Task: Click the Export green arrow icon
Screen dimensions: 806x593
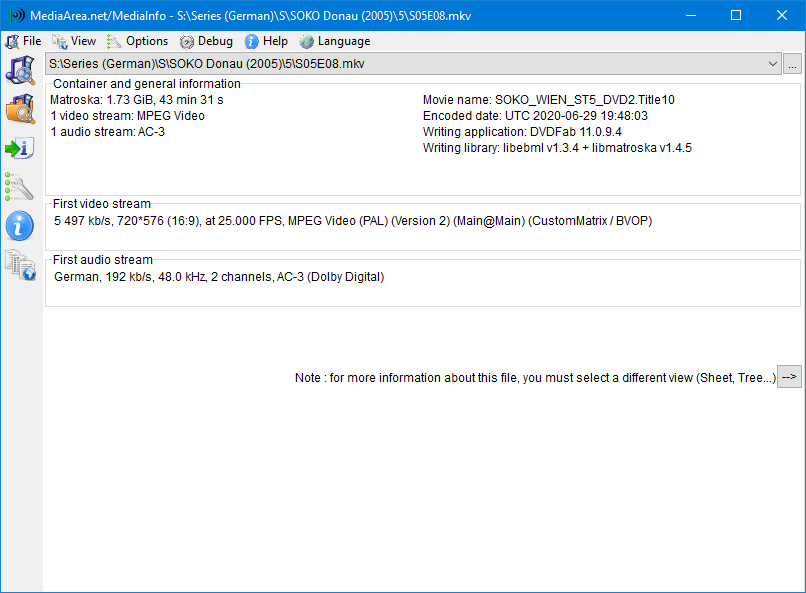Action: [x=20, y=149]
